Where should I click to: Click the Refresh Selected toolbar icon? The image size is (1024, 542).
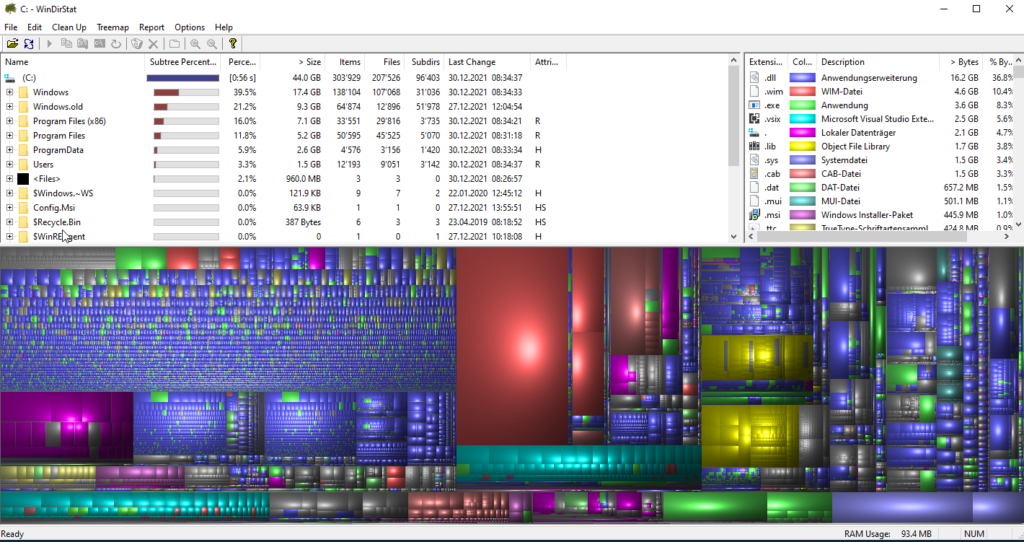[116, 44]
